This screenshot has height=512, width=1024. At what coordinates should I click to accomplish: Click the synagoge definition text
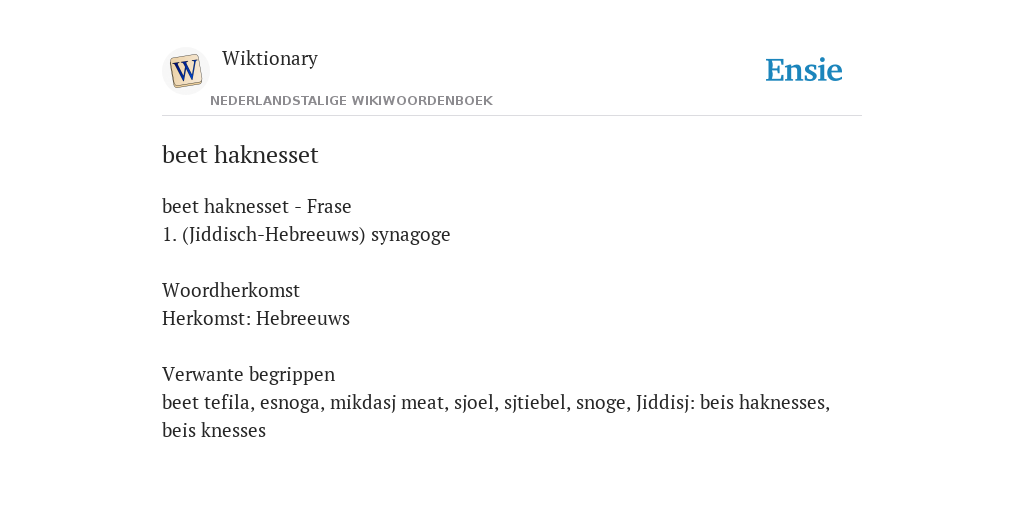coord(411,235)
